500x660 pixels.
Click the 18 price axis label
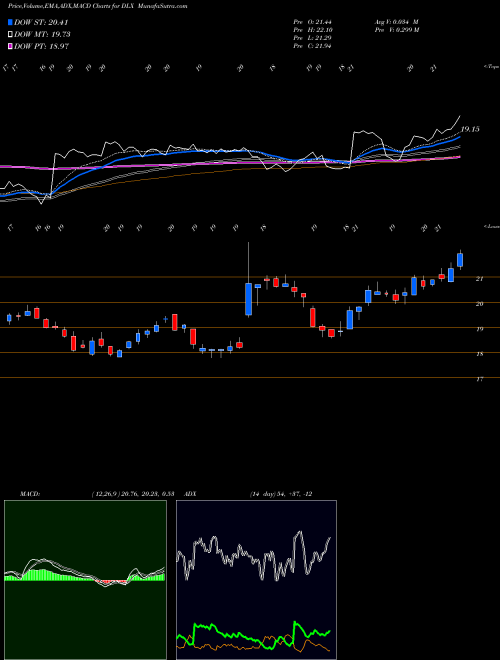[479, 354]
